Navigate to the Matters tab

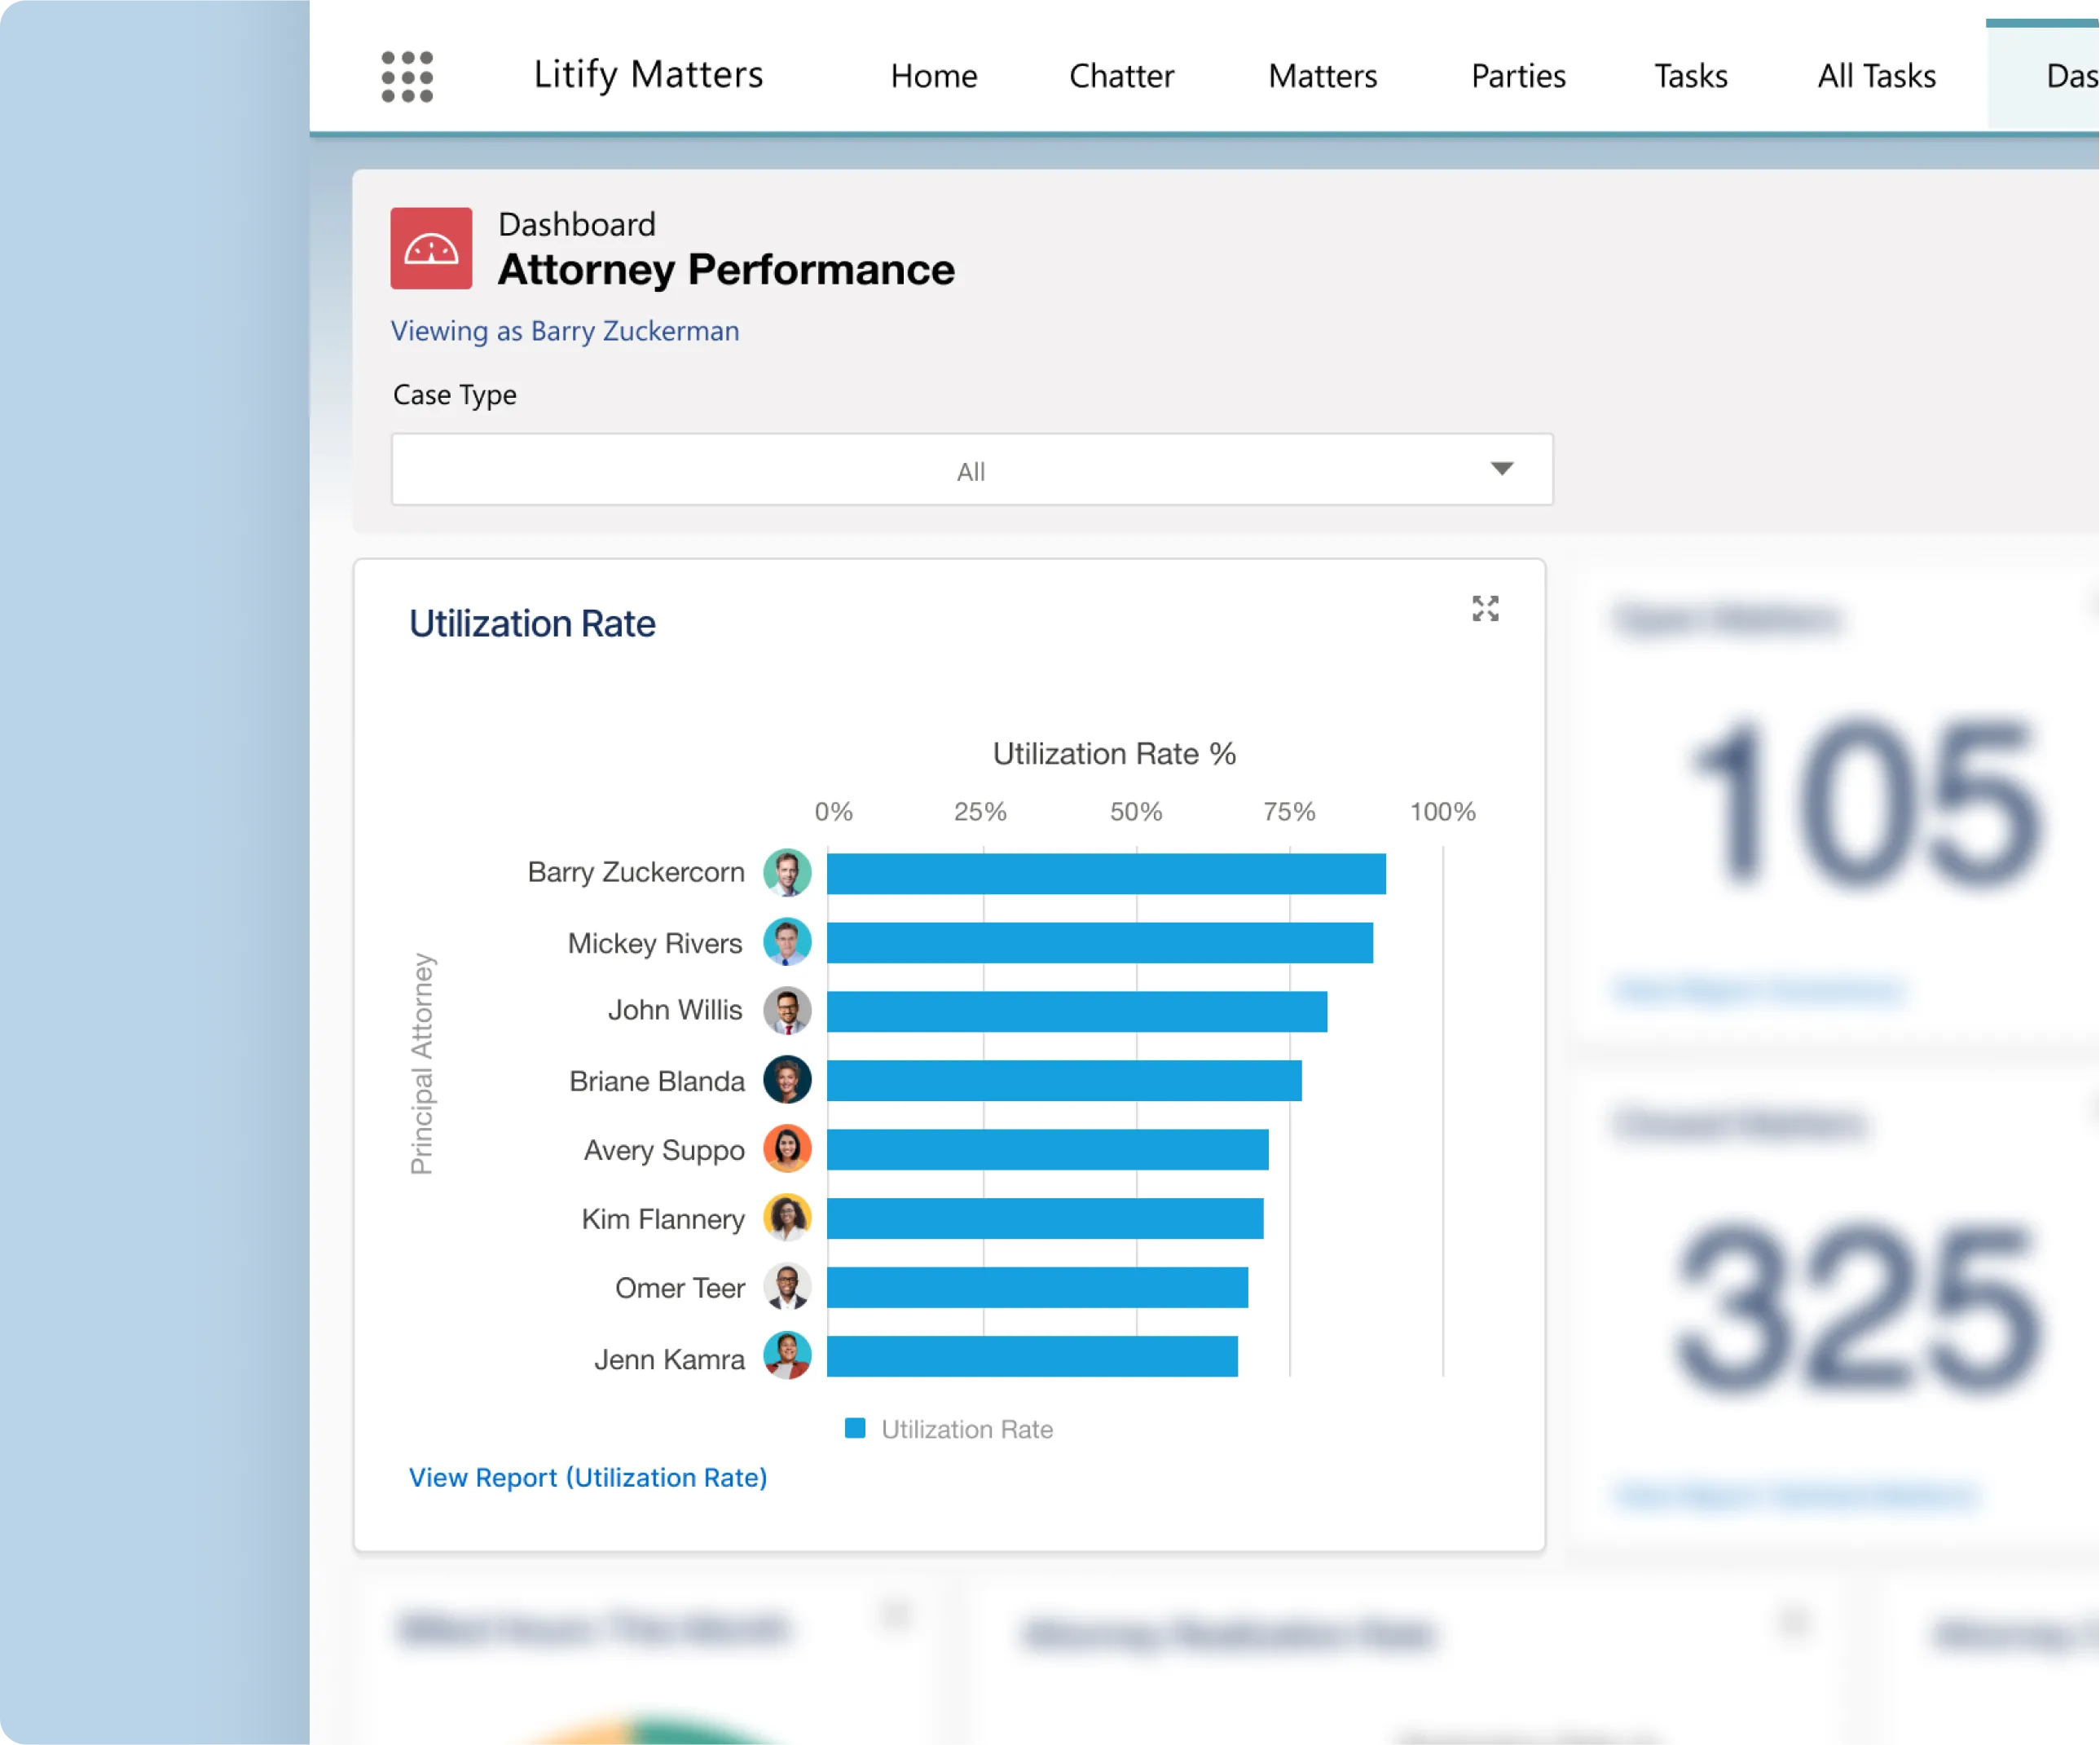click(1322, 75)
